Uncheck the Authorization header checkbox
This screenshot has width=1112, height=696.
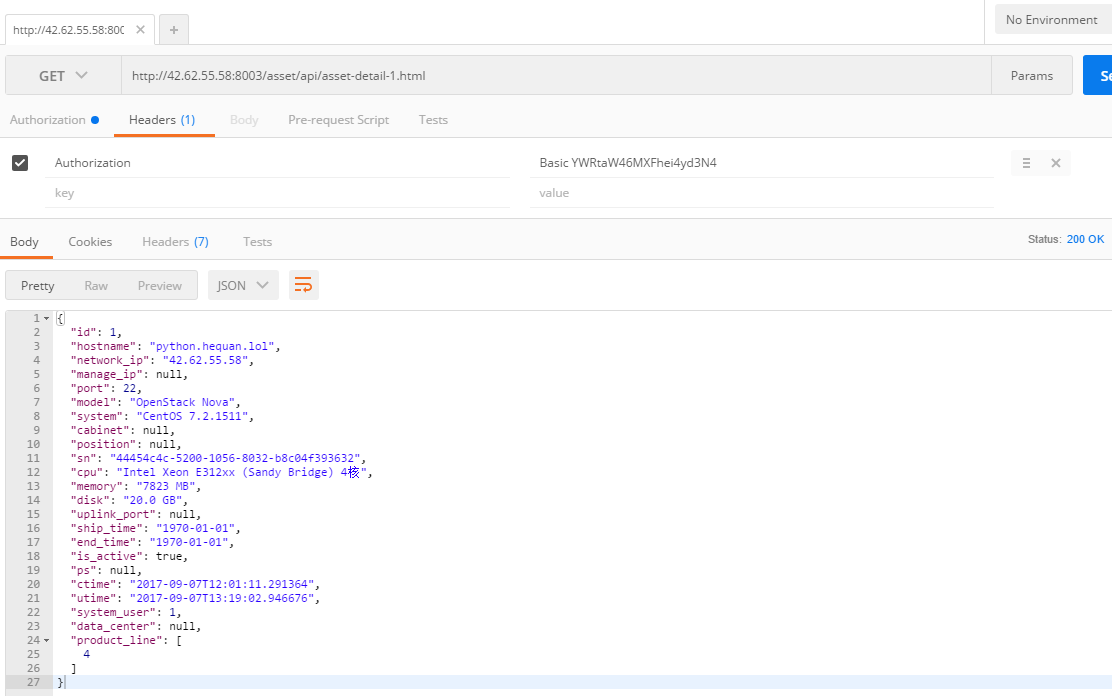(x=20, y=163)
